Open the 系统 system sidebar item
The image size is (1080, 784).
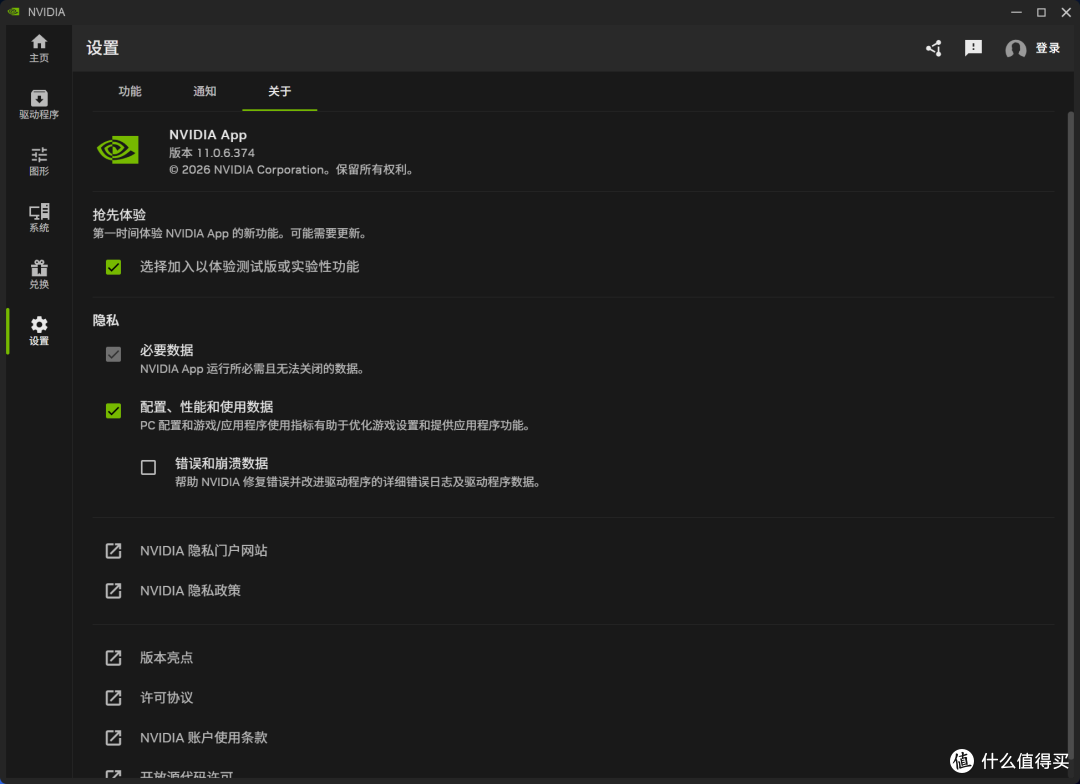(x=39, y=218)
